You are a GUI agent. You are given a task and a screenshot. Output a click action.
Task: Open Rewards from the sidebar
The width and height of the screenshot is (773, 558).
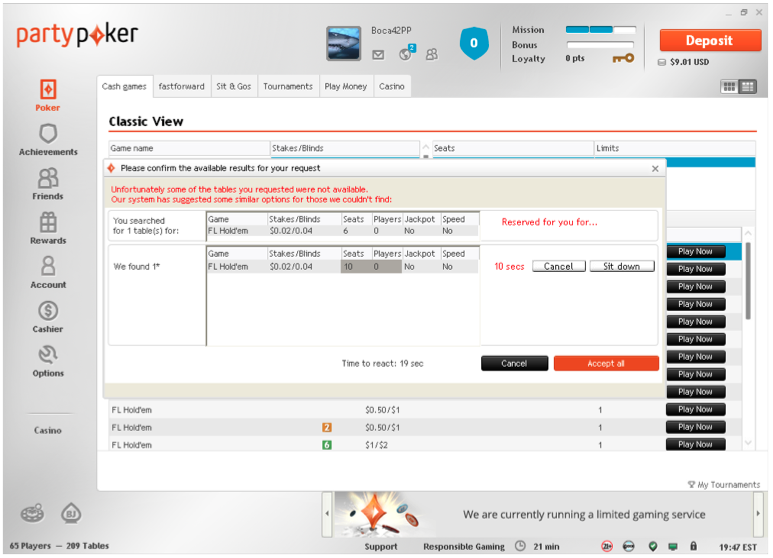coord(48,228)
